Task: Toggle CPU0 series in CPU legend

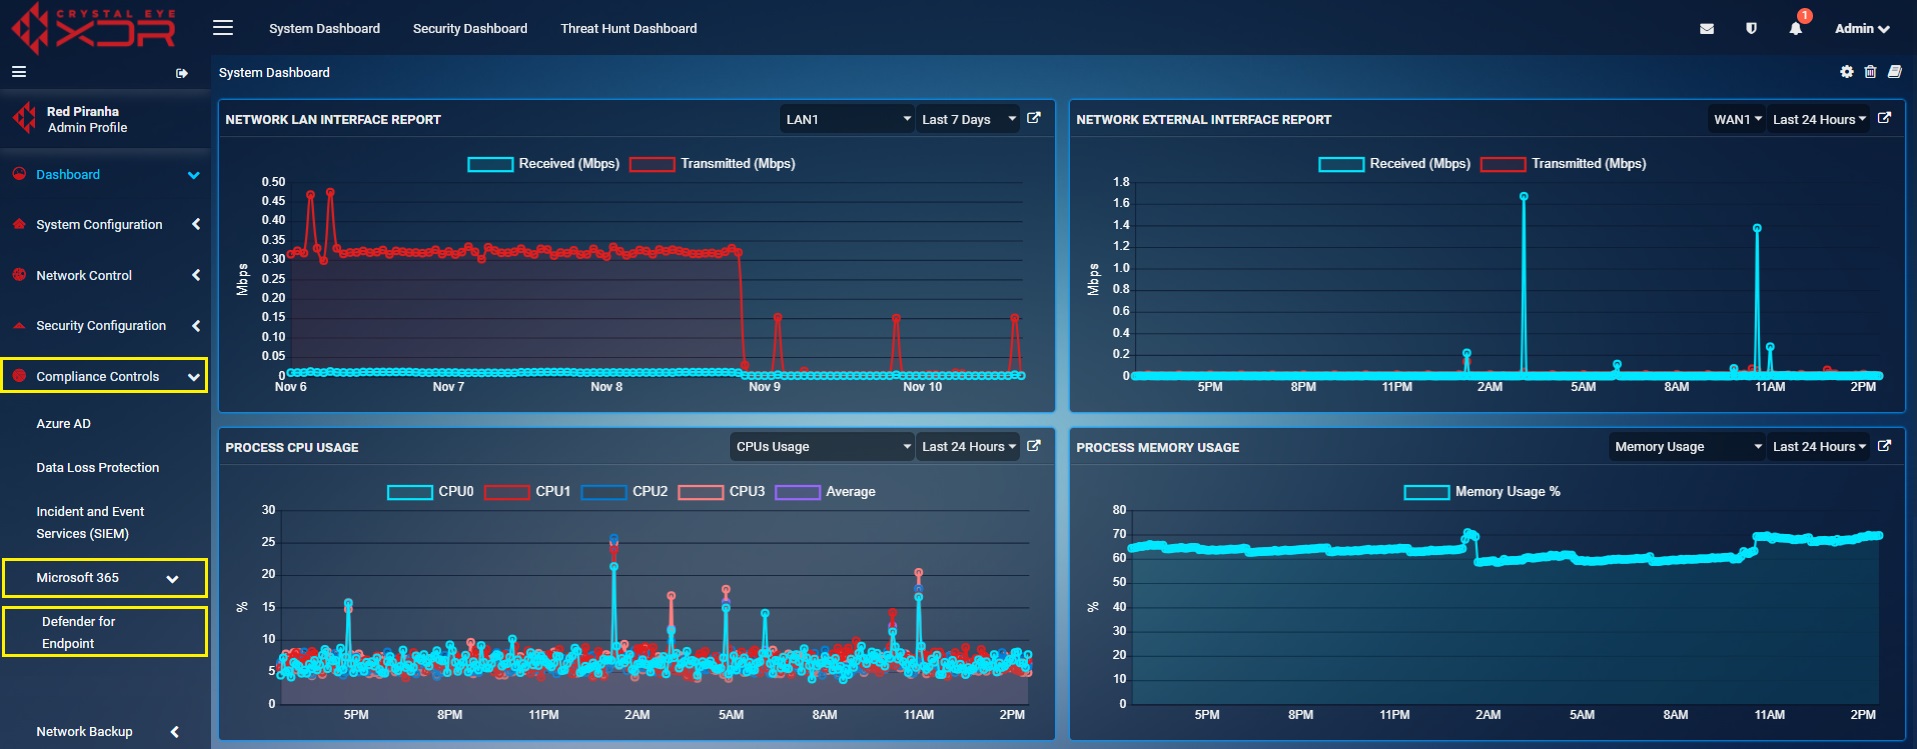Action: 430,492
